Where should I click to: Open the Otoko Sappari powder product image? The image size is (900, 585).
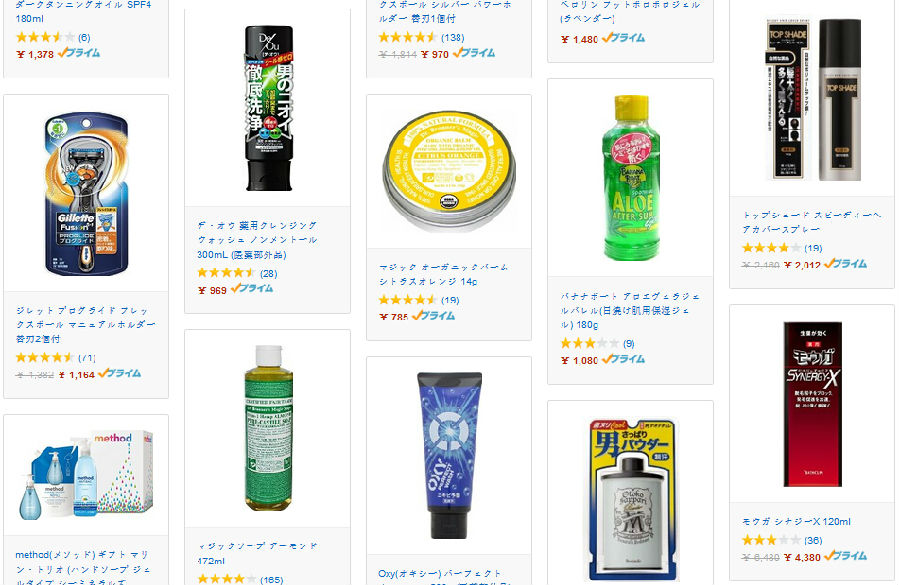630,500
